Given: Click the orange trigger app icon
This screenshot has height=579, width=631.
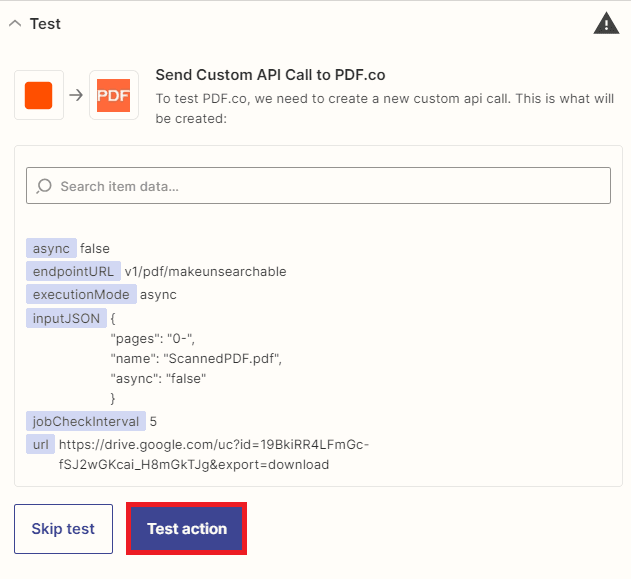Looking at the screenshot, I should [x=39, y=95].
